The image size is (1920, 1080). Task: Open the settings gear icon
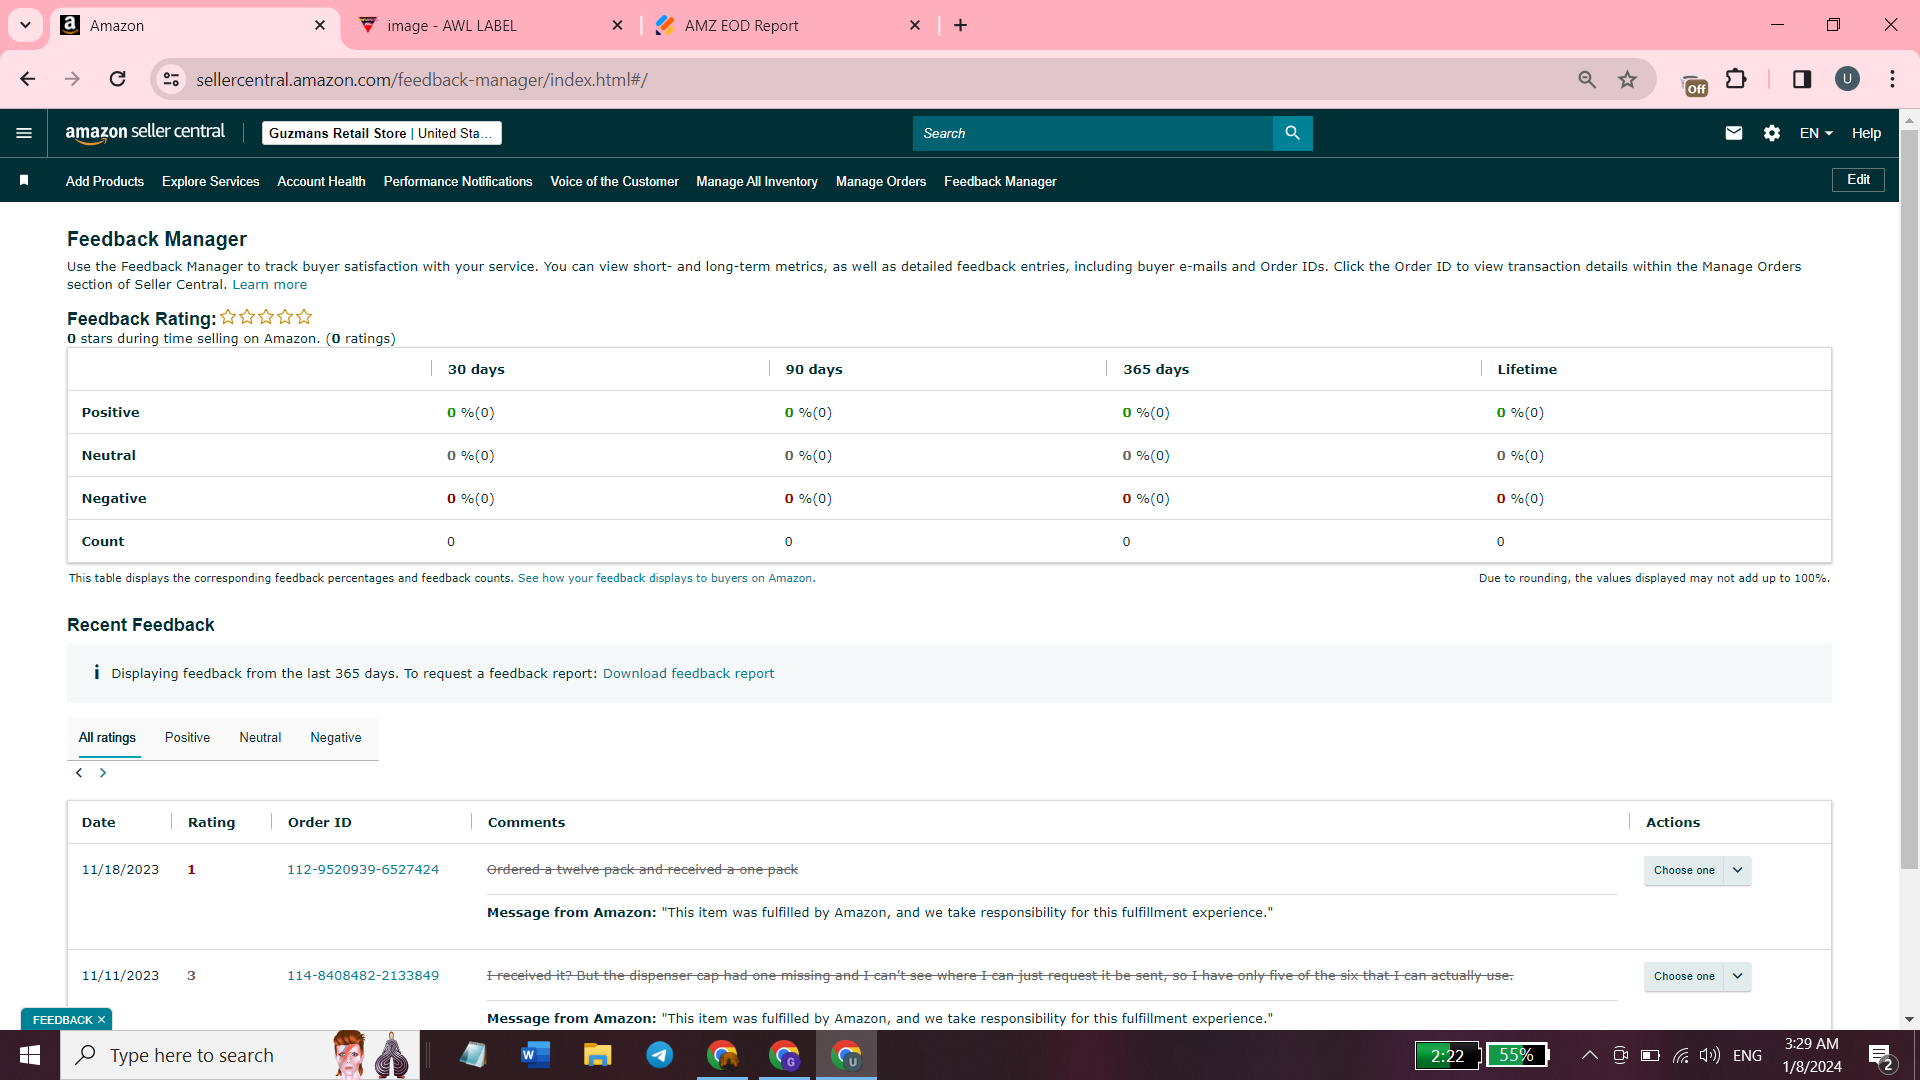(1772, 133)
